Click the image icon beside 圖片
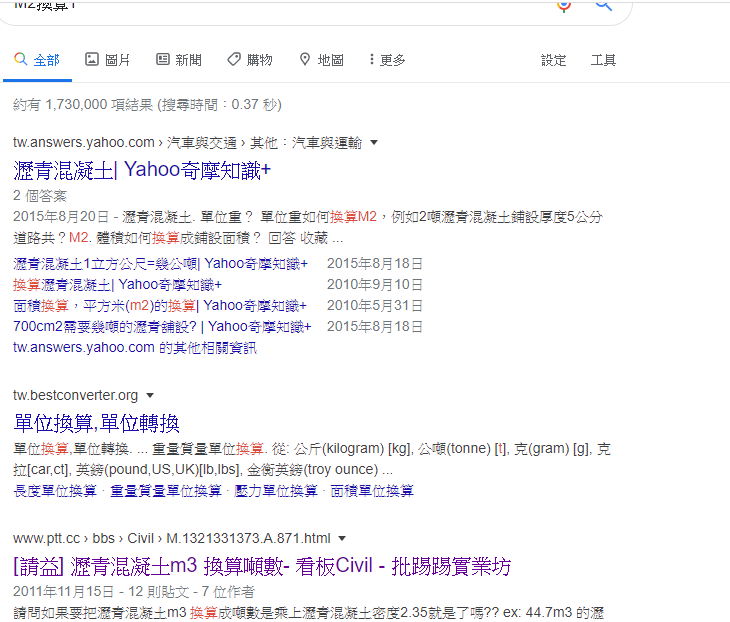The image size is (730, 622). pos(92,59)
